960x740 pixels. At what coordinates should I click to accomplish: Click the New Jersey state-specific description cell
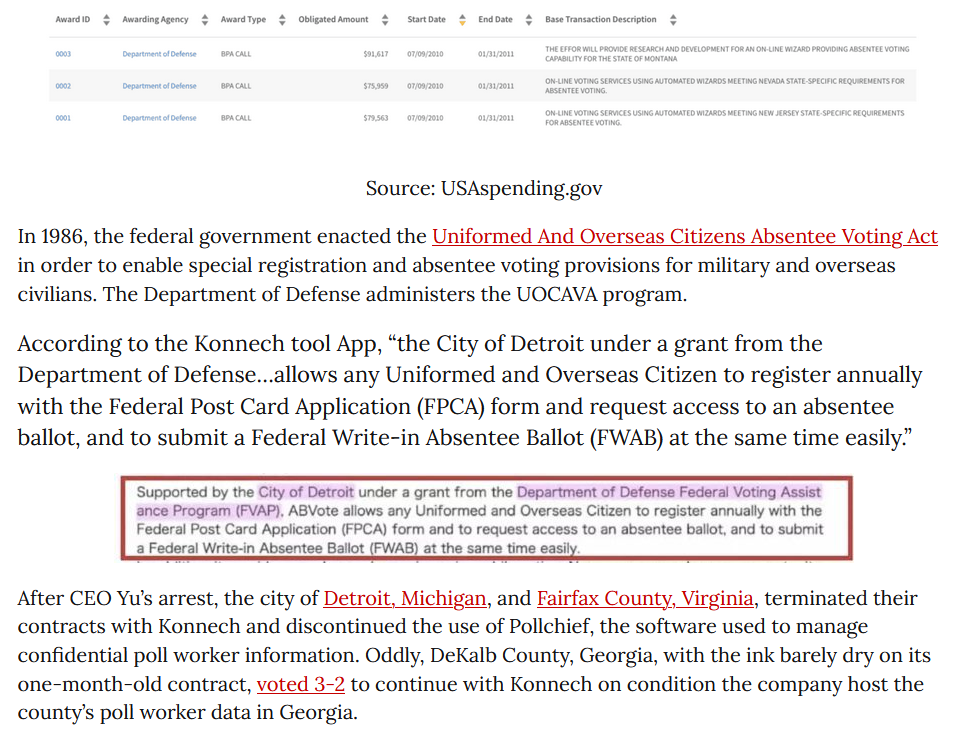coord(724,118)
